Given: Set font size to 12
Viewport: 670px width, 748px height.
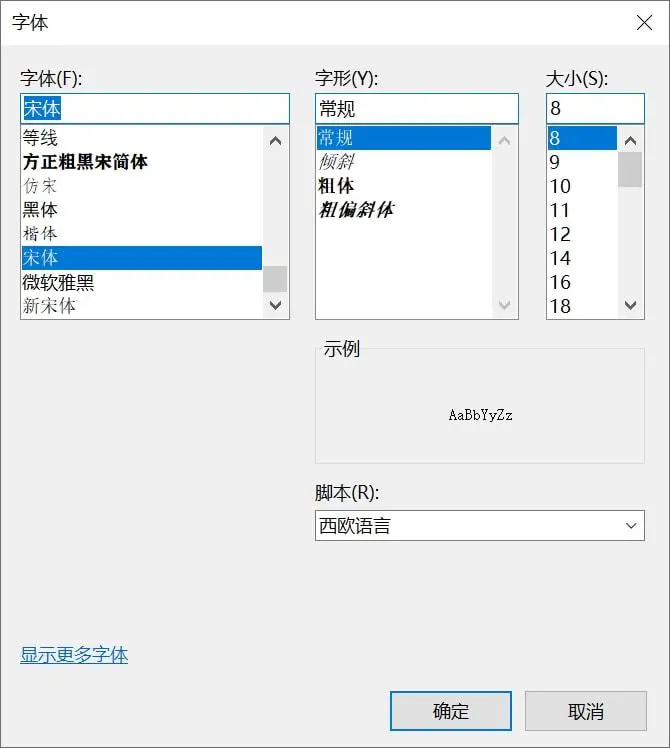Looking at the screenshot, I should point(560,234).
